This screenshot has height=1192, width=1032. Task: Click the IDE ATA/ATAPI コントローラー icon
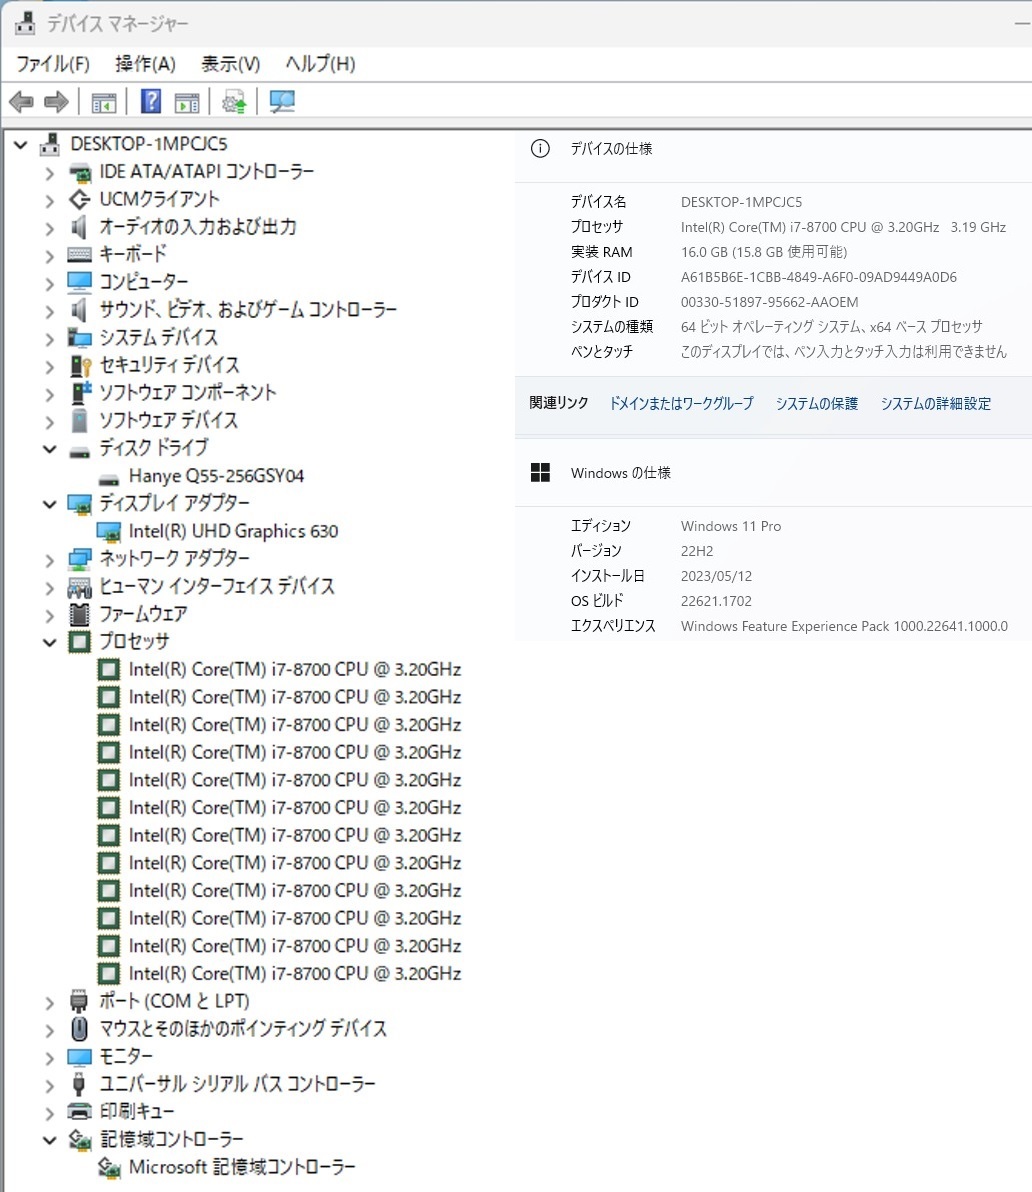tap(80, 173)
